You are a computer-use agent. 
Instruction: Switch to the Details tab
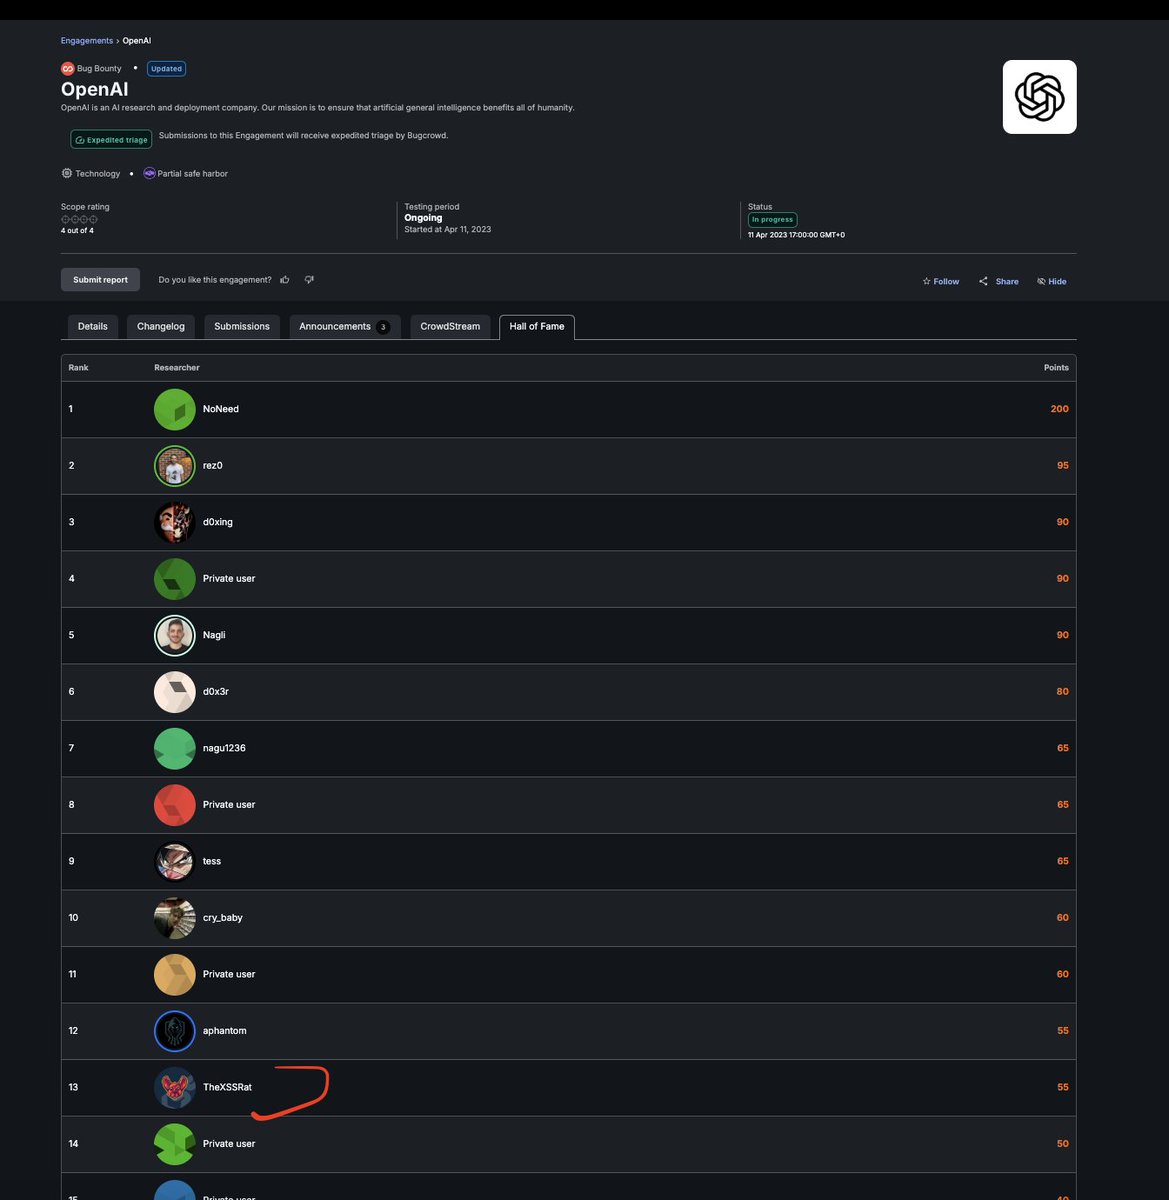(93, 327)
